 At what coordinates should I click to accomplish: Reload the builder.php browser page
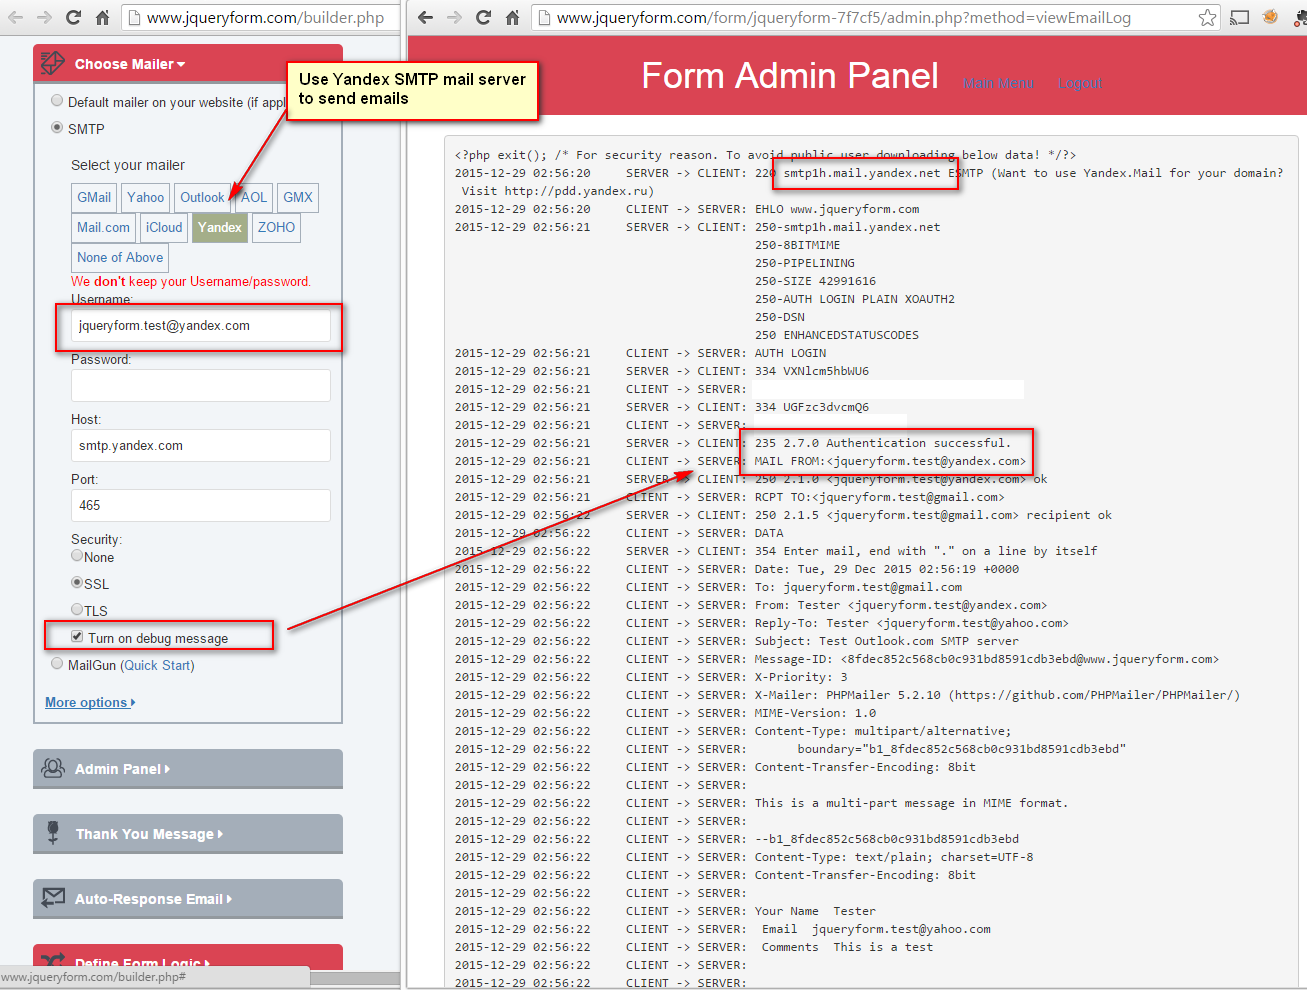click(73, 17)
